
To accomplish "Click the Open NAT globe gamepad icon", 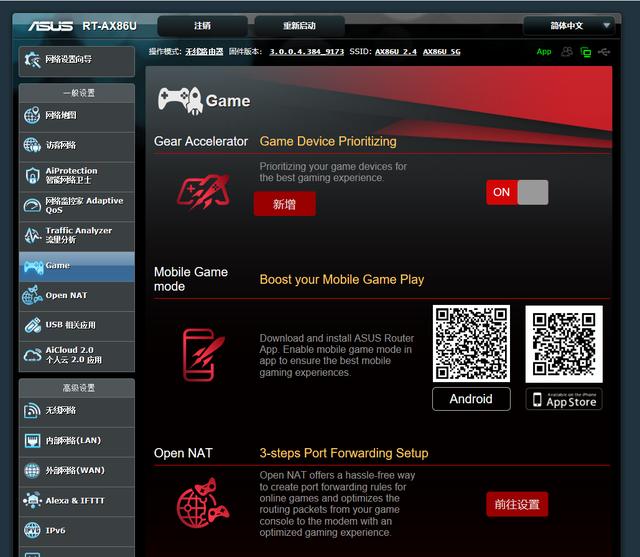I will tap(203, 503).
